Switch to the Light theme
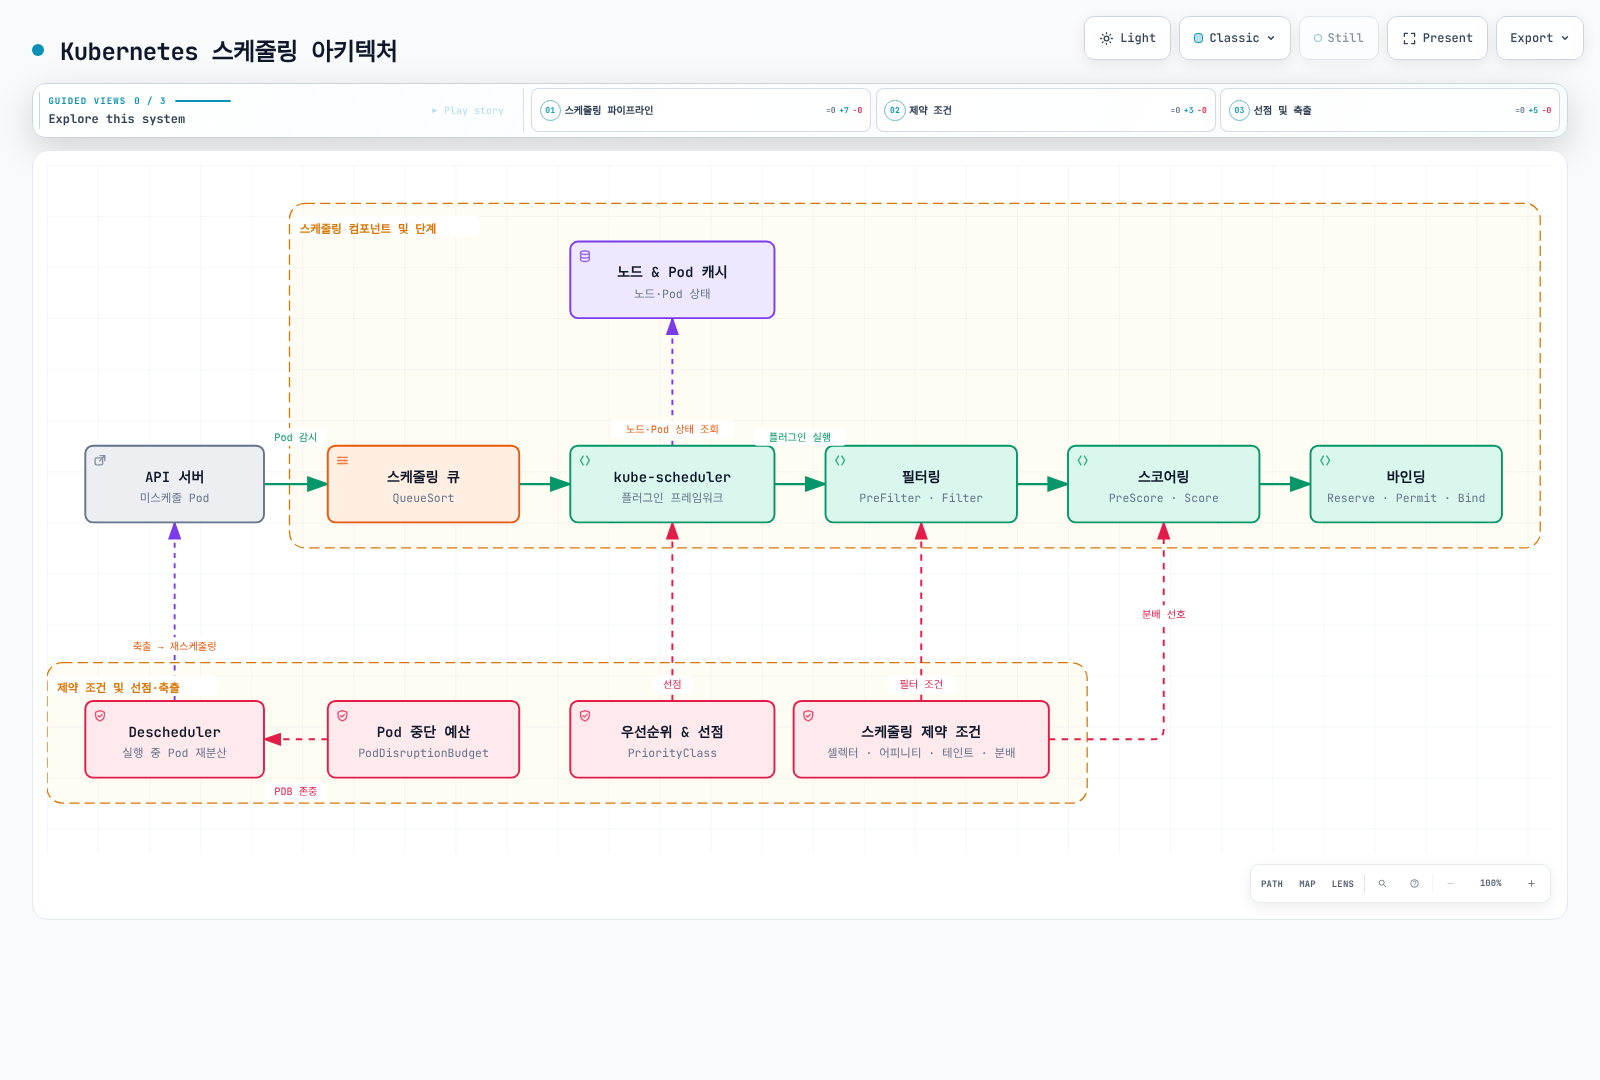Image resolution: width=1600 pixels, height=1080 pixels. click(1127, 38)
